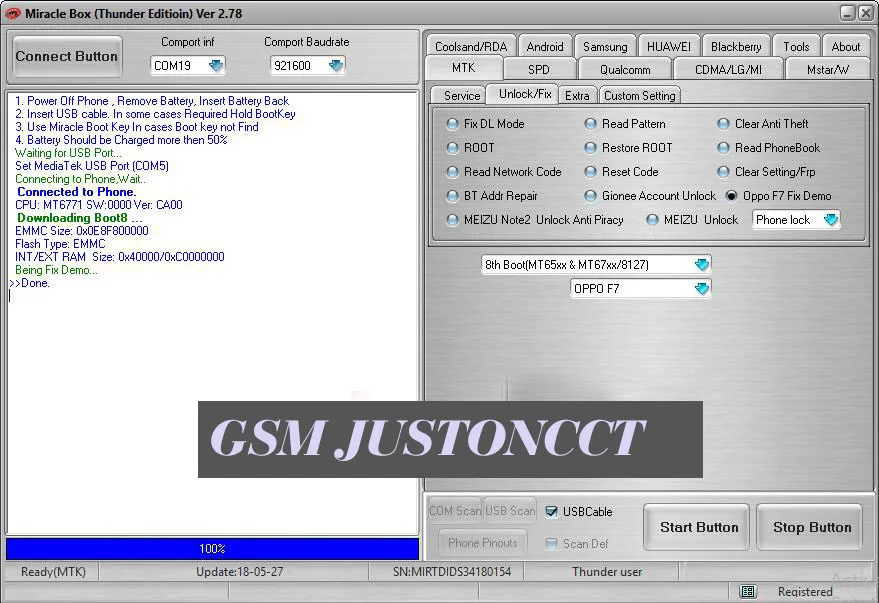Open the HUAWEI tab
This screenshot has height=603, width=879.
point(669,47)
